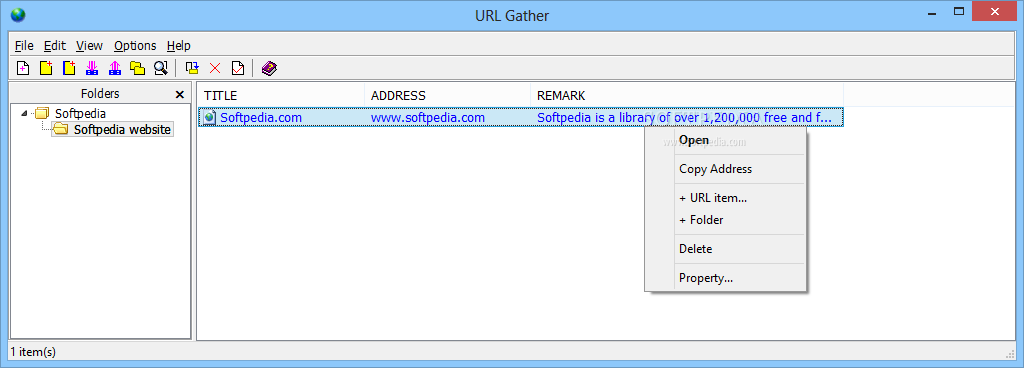Sort by the REMARK column header
Image resolution: width=1024 pixels, height=368 pixels.
tap(687, 95)
